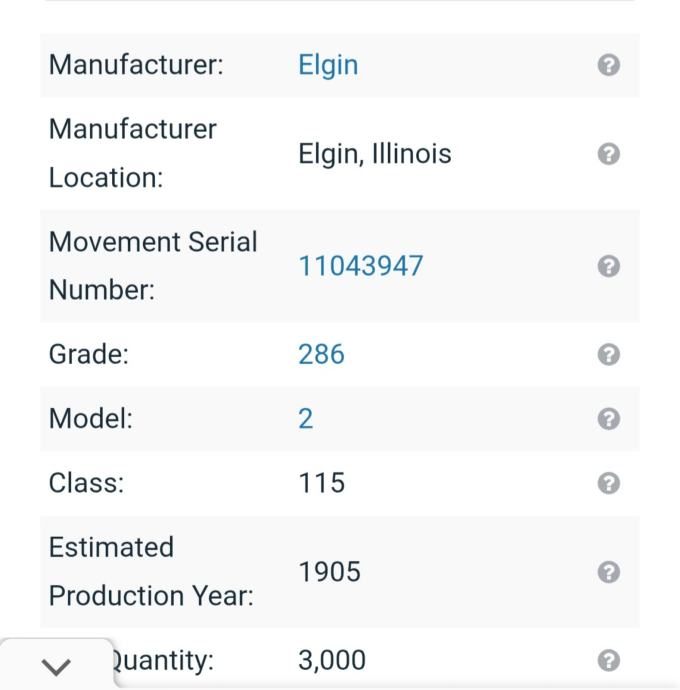The width and height of the screenshot is (680, 690).
Task: Click the quantity value 3,000
Action: [x=332, y=661]
